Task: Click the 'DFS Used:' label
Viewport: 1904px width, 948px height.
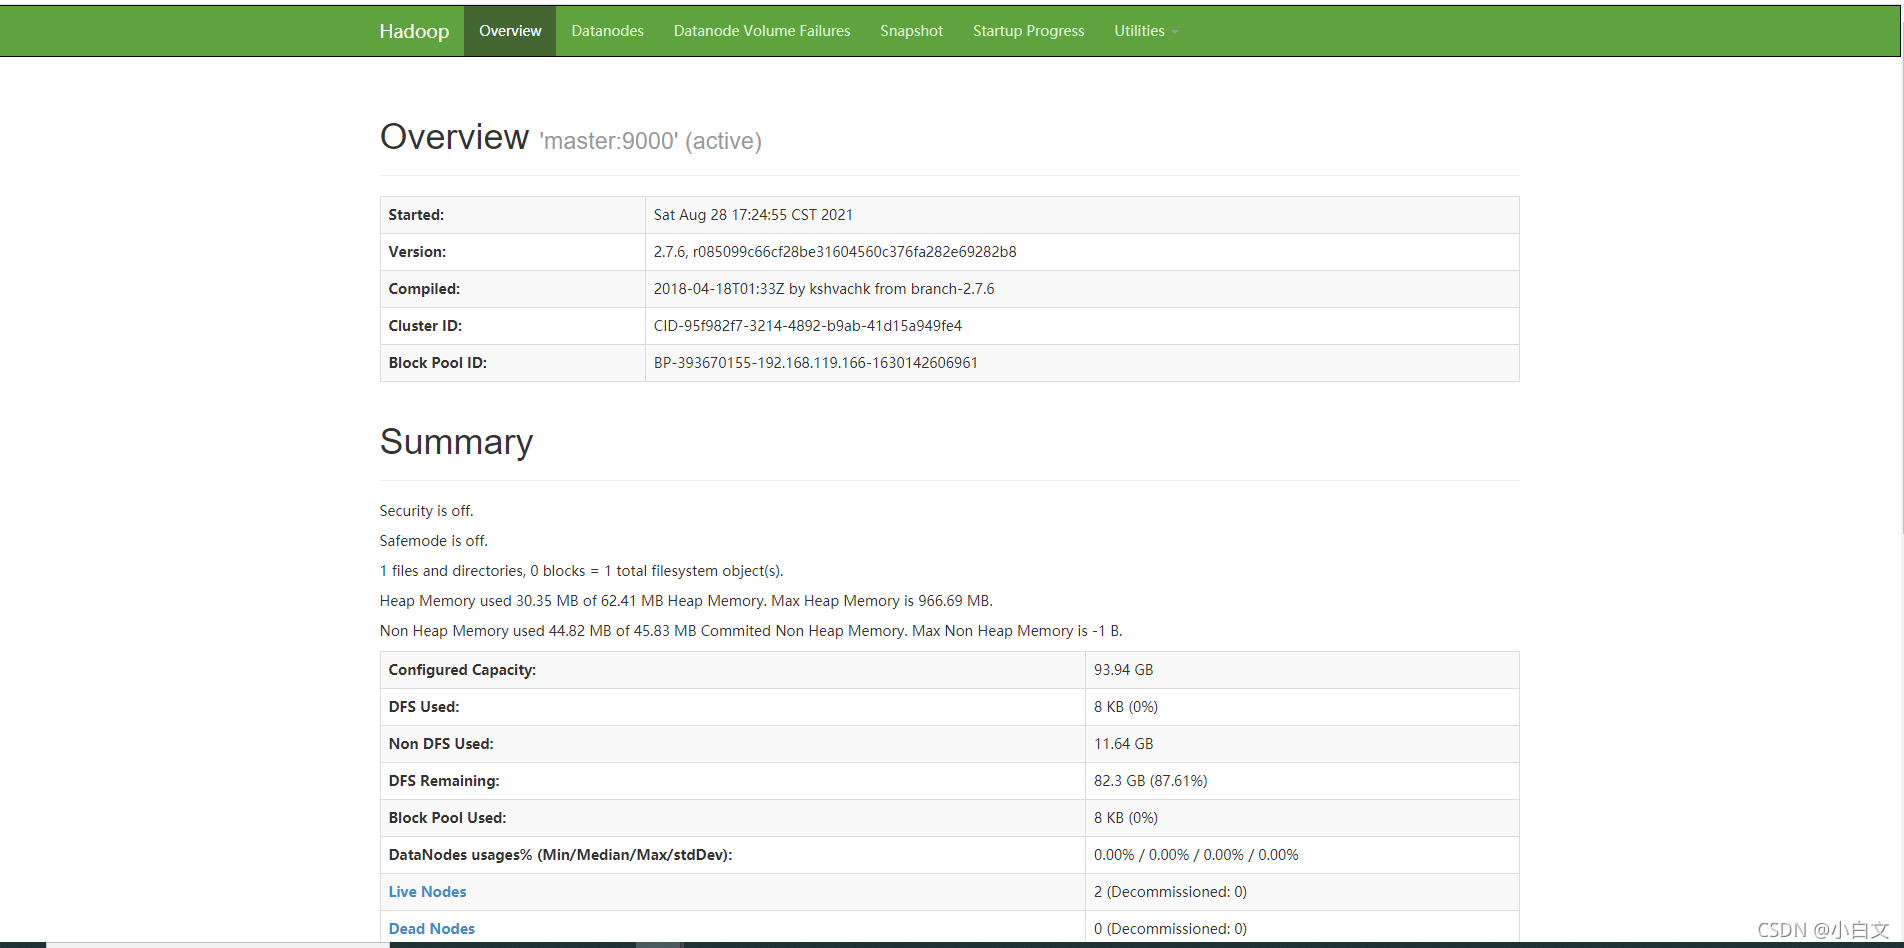Action: click(424, 707)
